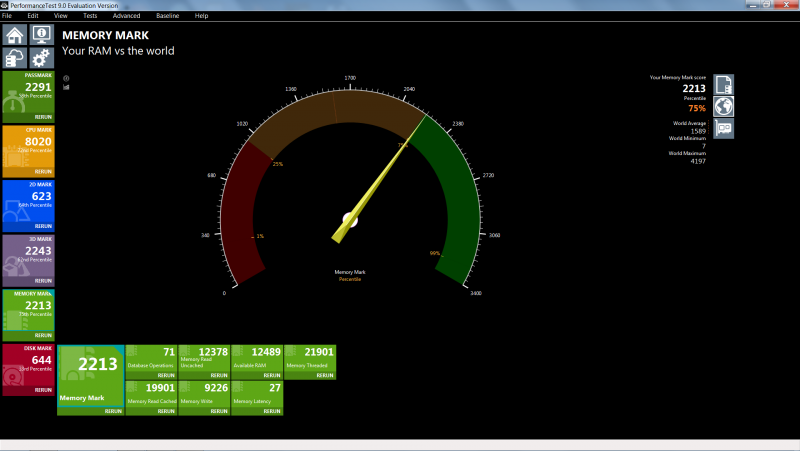
Task: Open the System Information monitor icon
Action: click(41, 35)
